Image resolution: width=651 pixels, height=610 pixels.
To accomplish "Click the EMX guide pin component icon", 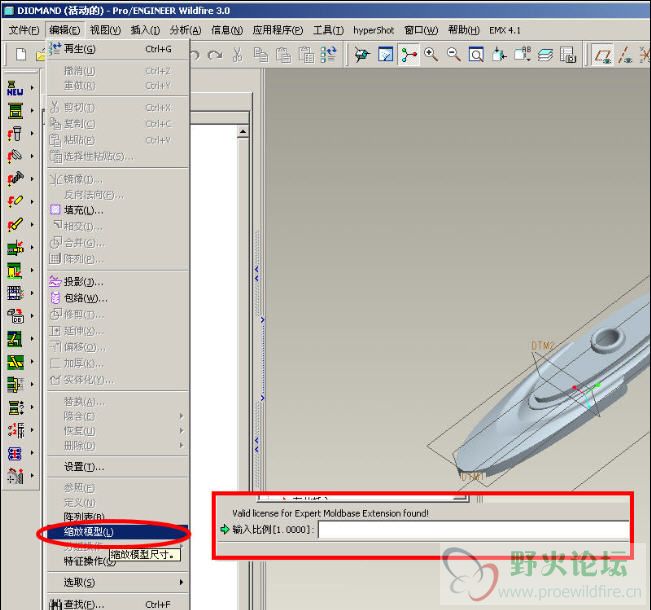I will click(x=15, y=134).
